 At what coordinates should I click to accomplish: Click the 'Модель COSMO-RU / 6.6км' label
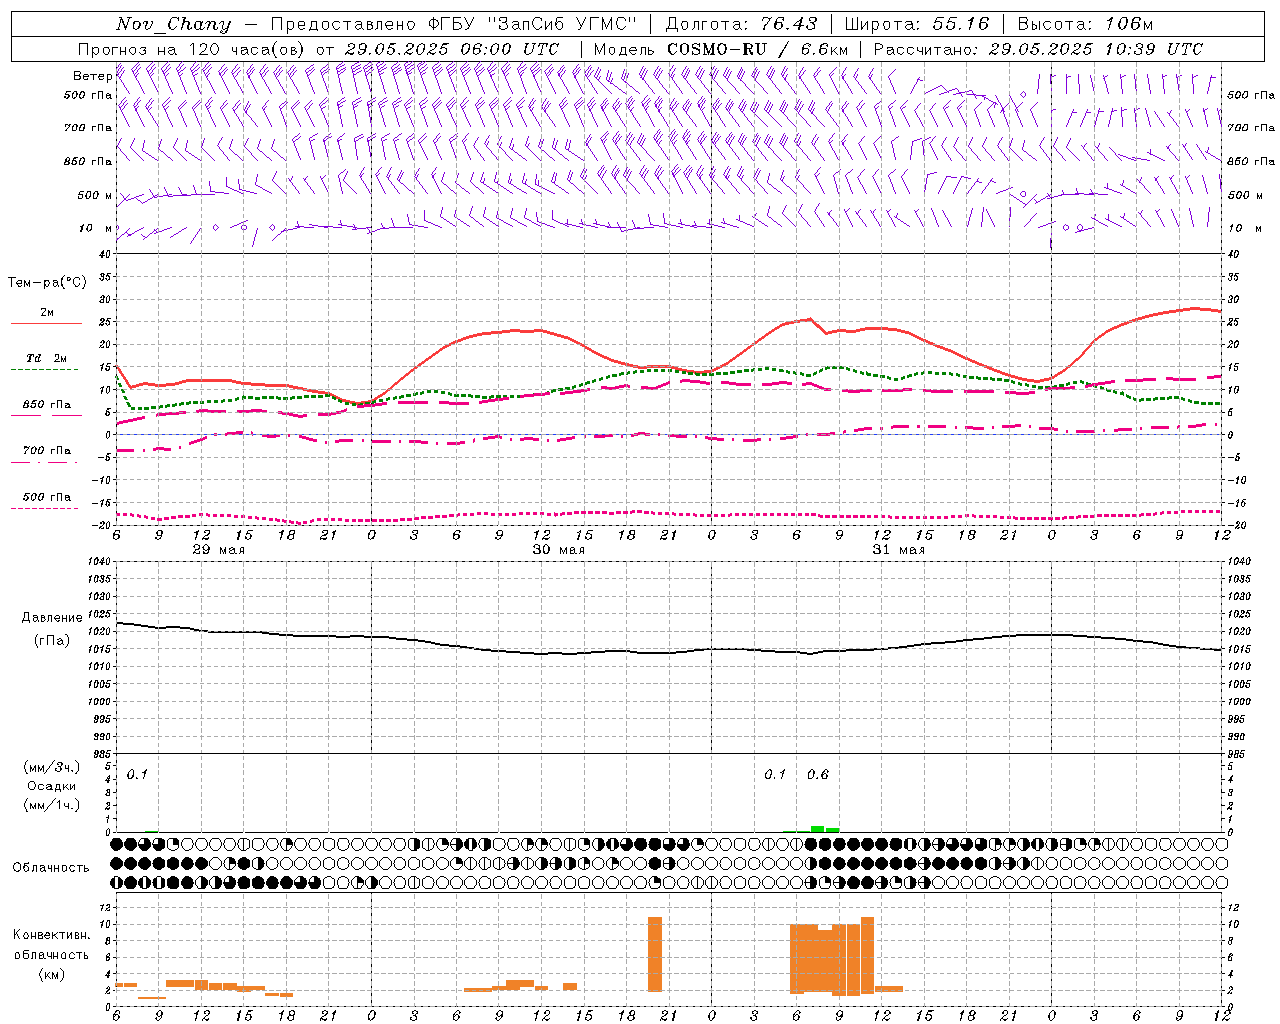[x=721, y=49]
